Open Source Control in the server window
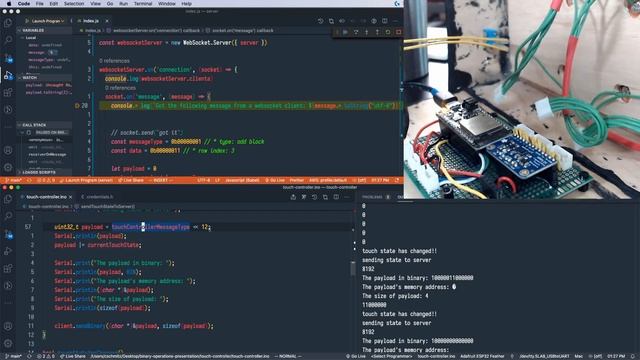This screenshot has width=640, height=360. coord(8,58)
